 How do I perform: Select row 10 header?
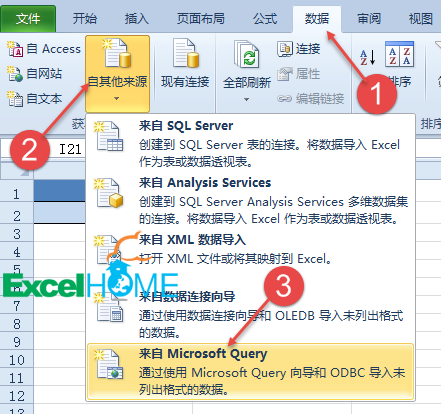[17, 360]
